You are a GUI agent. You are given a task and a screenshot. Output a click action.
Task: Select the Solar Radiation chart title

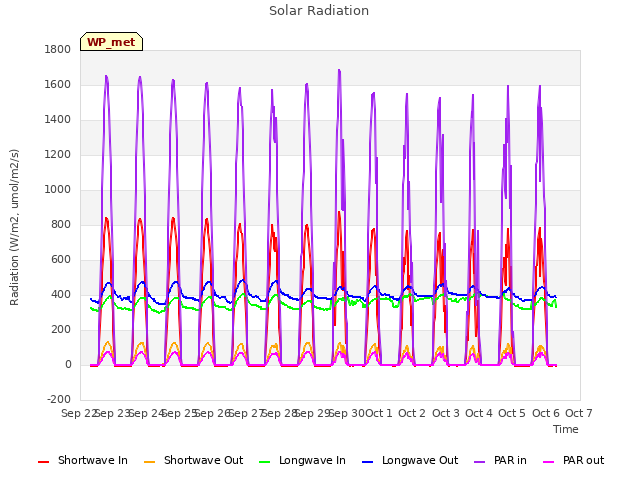[x=319, y=11]
